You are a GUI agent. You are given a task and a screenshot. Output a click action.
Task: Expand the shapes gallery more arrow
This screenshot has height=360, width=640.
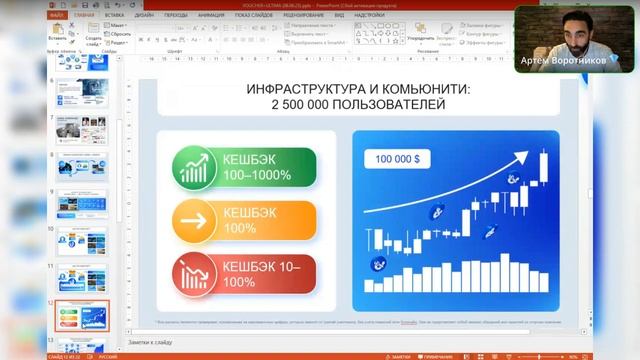(403, 41)
